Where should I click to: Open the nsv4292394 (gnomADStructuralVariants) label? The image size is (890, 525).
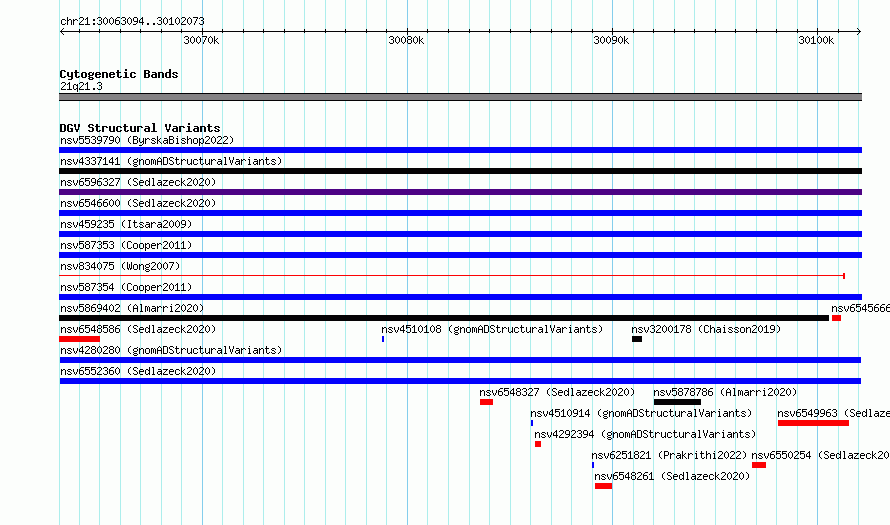(645, 434)
